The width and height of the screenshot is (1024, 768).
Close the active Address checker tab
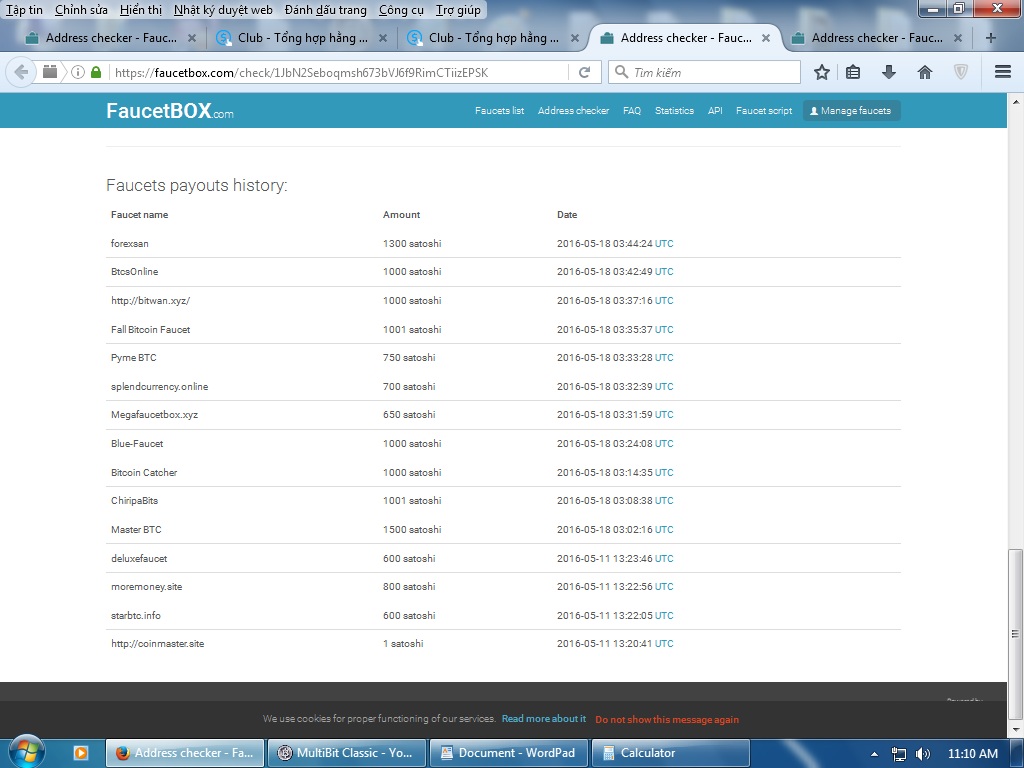(766, 39)
